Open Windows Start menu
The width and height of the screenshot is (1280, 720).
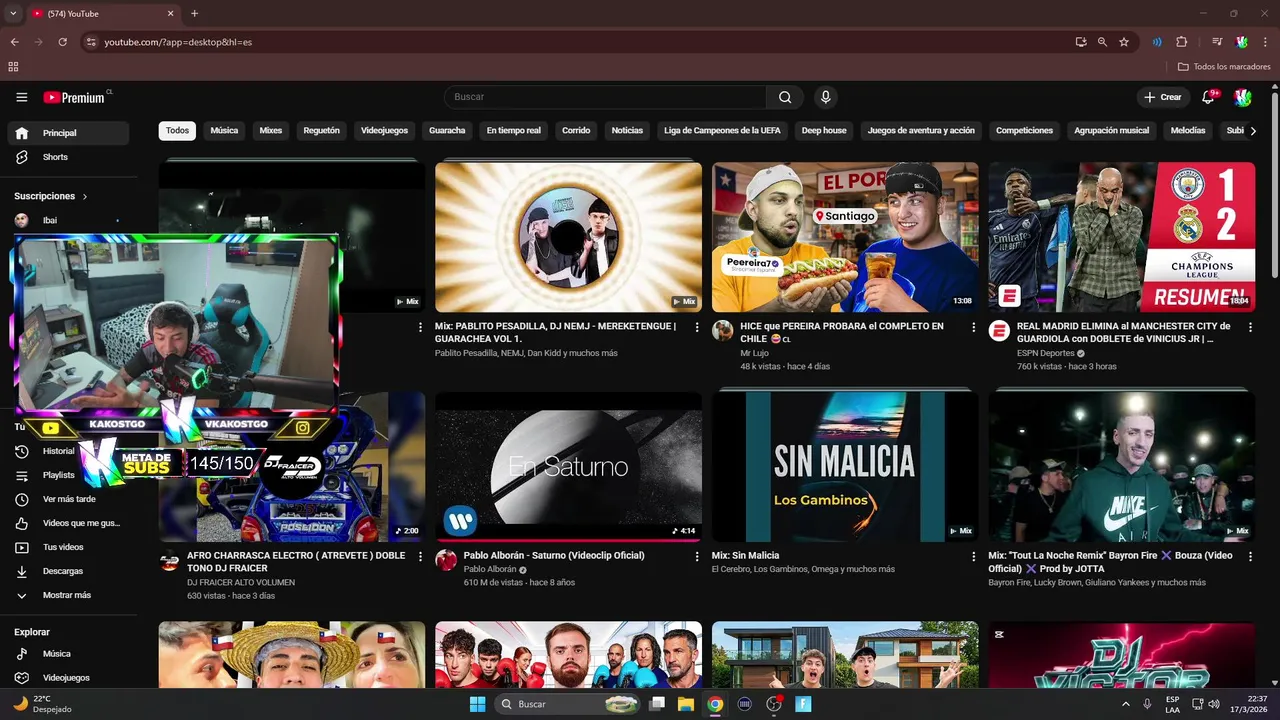[x=477, y=704]
